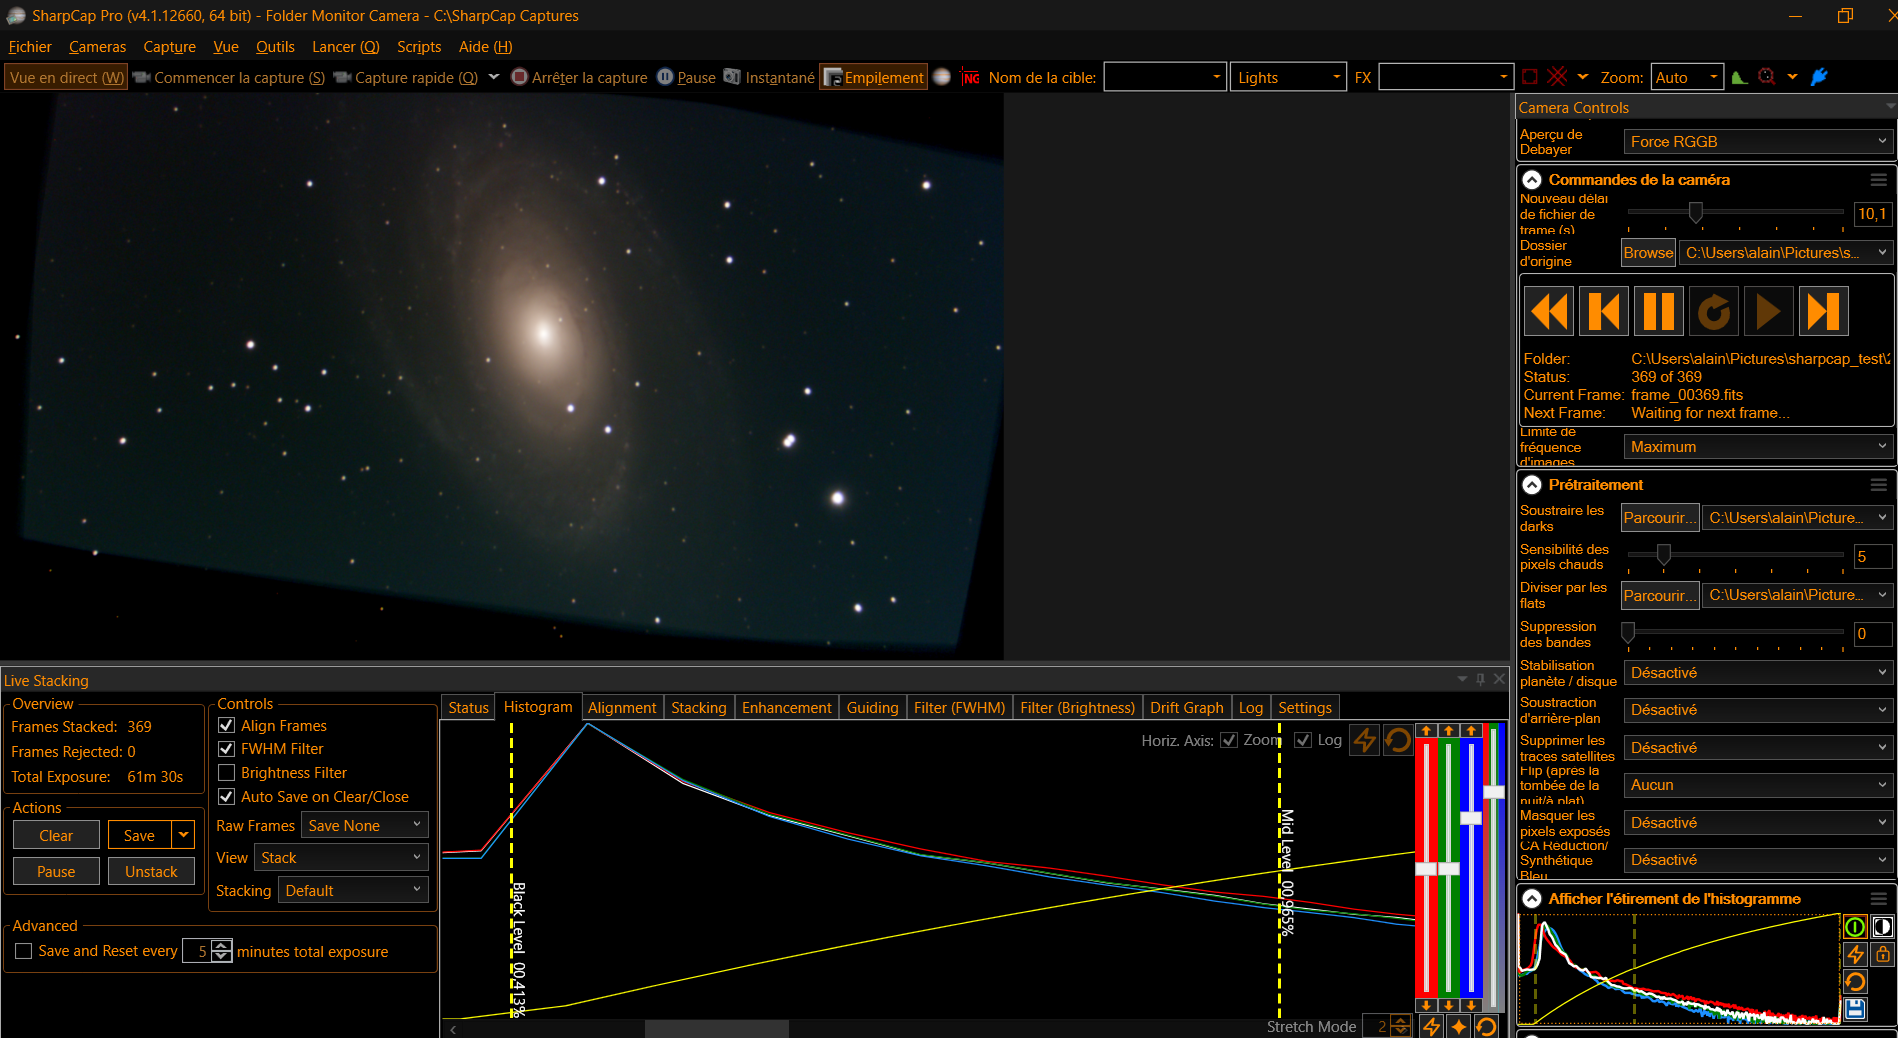The image size is (1898, 1038).
Task: Open the Force RGGB debayer dropdown
Action: pos(1758,142)
